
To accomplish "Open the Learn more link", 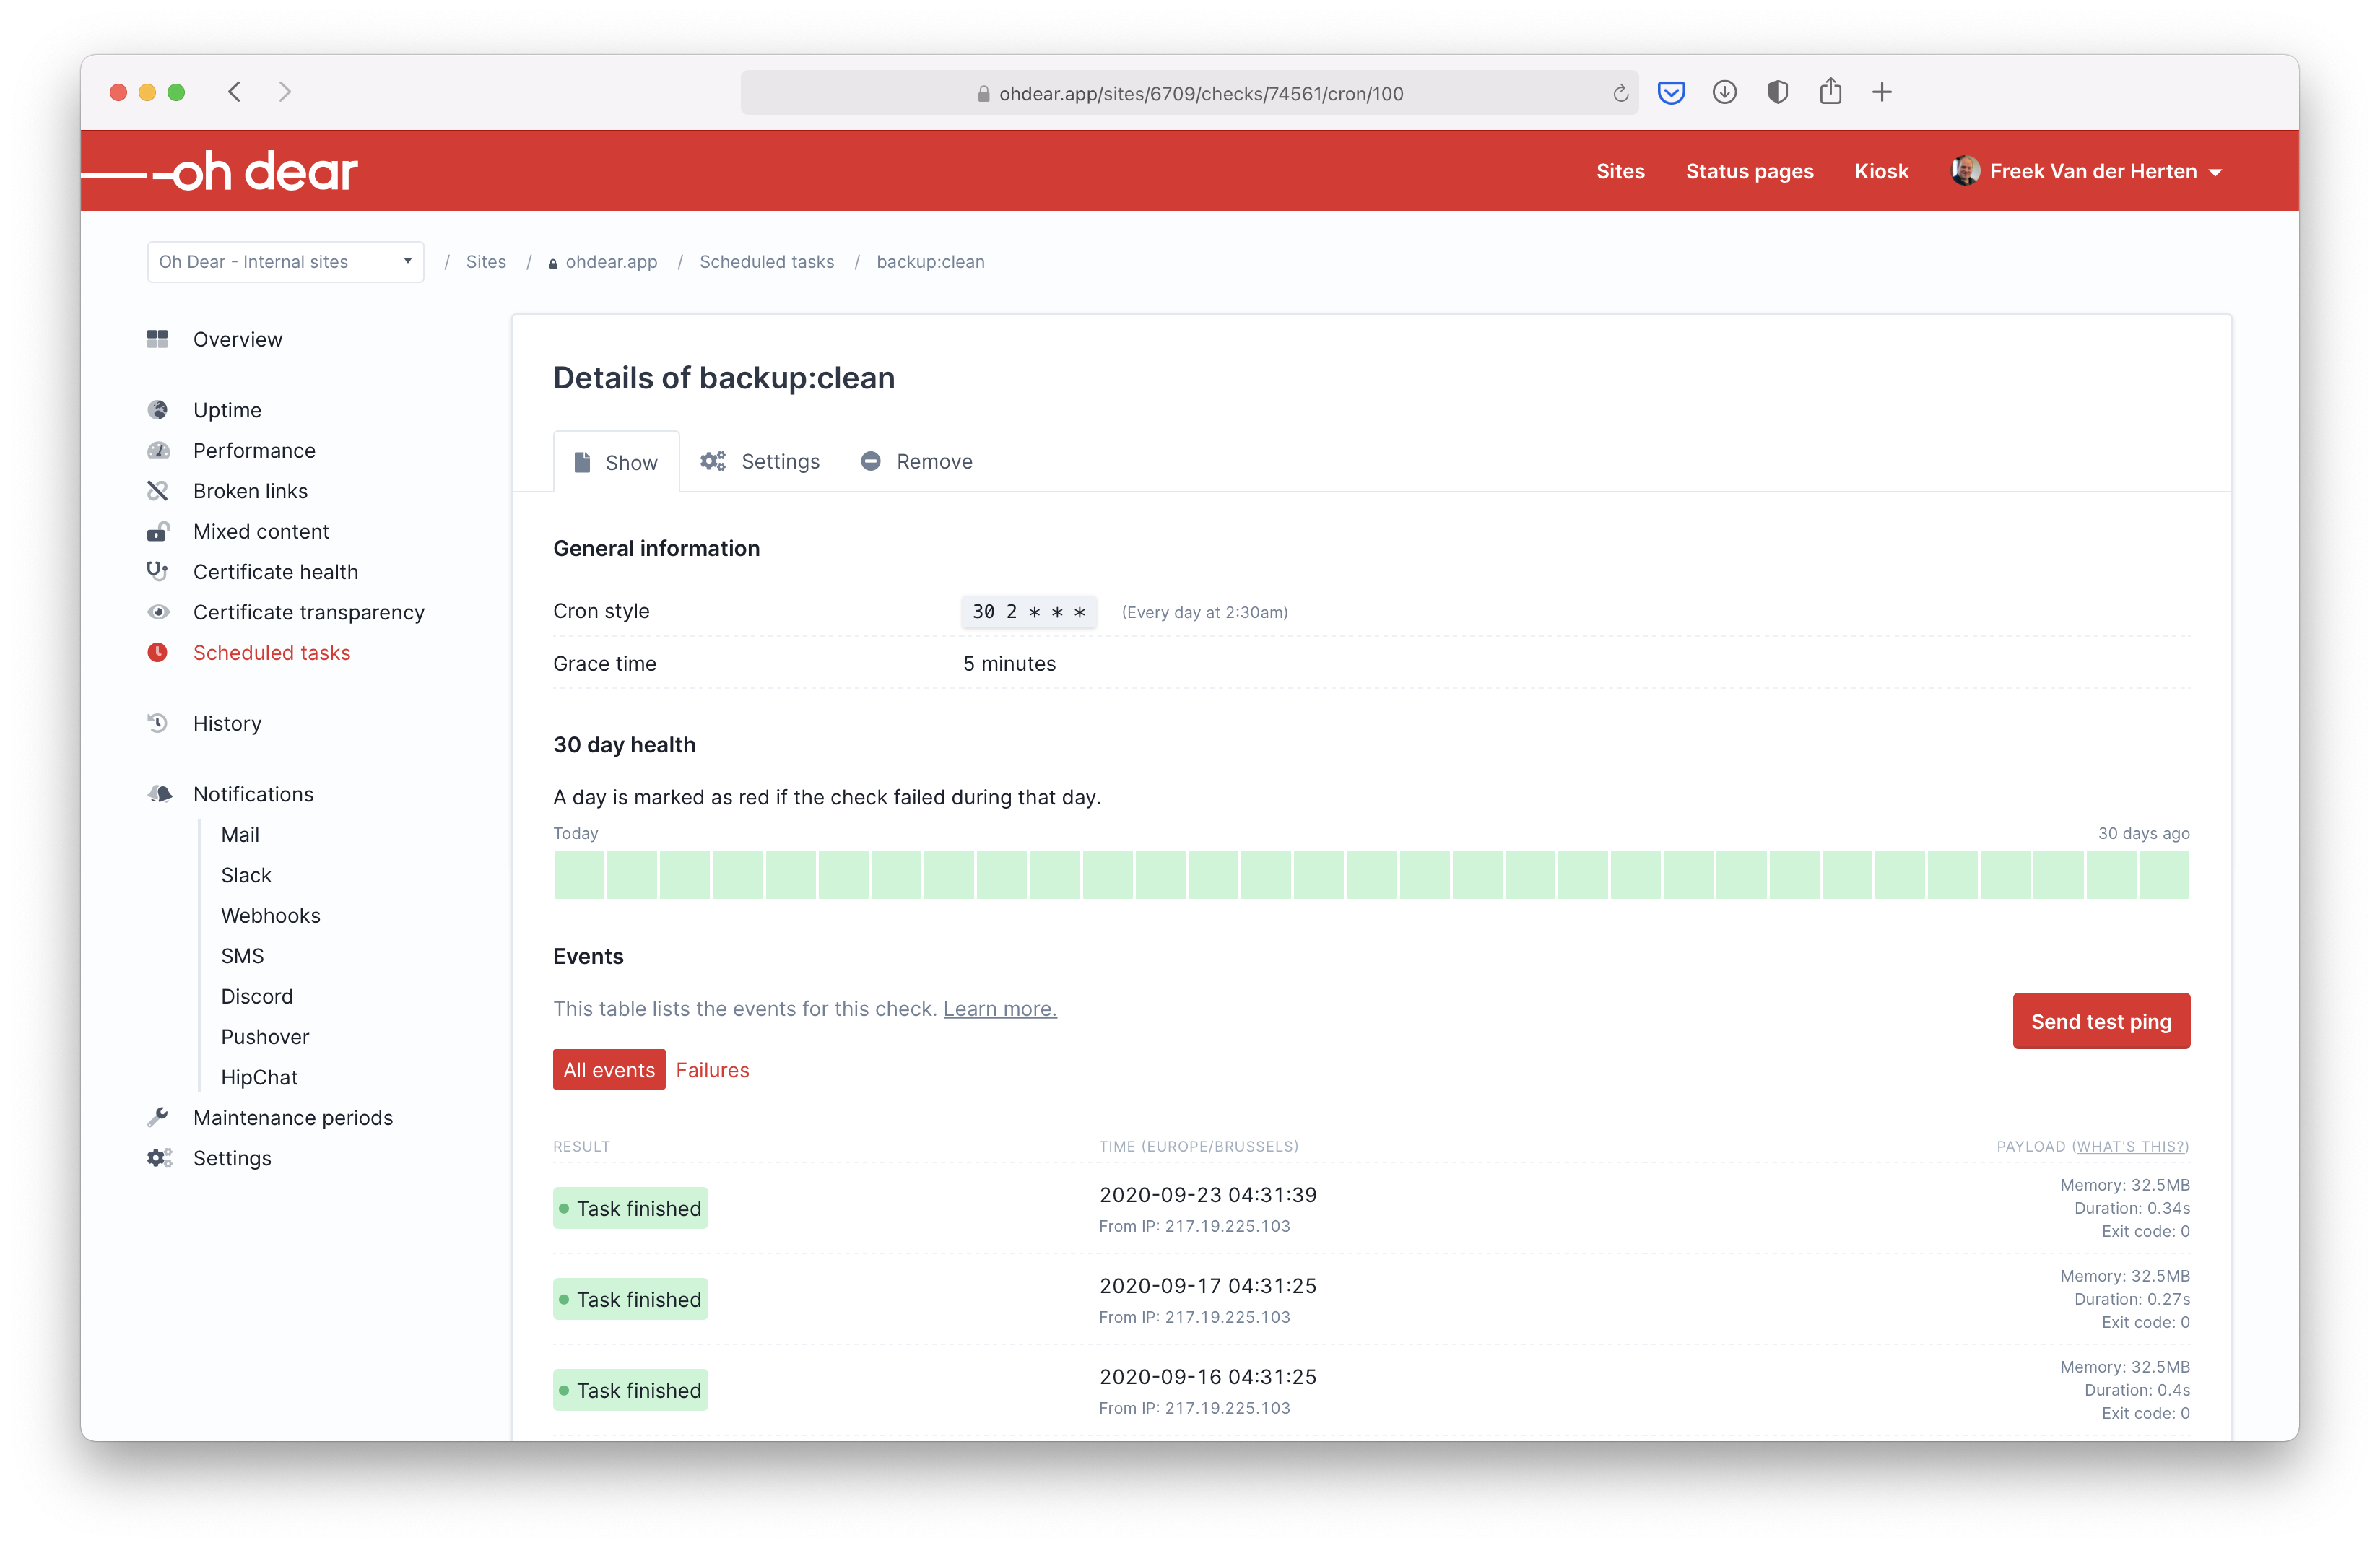I will pos(1000,1009).
